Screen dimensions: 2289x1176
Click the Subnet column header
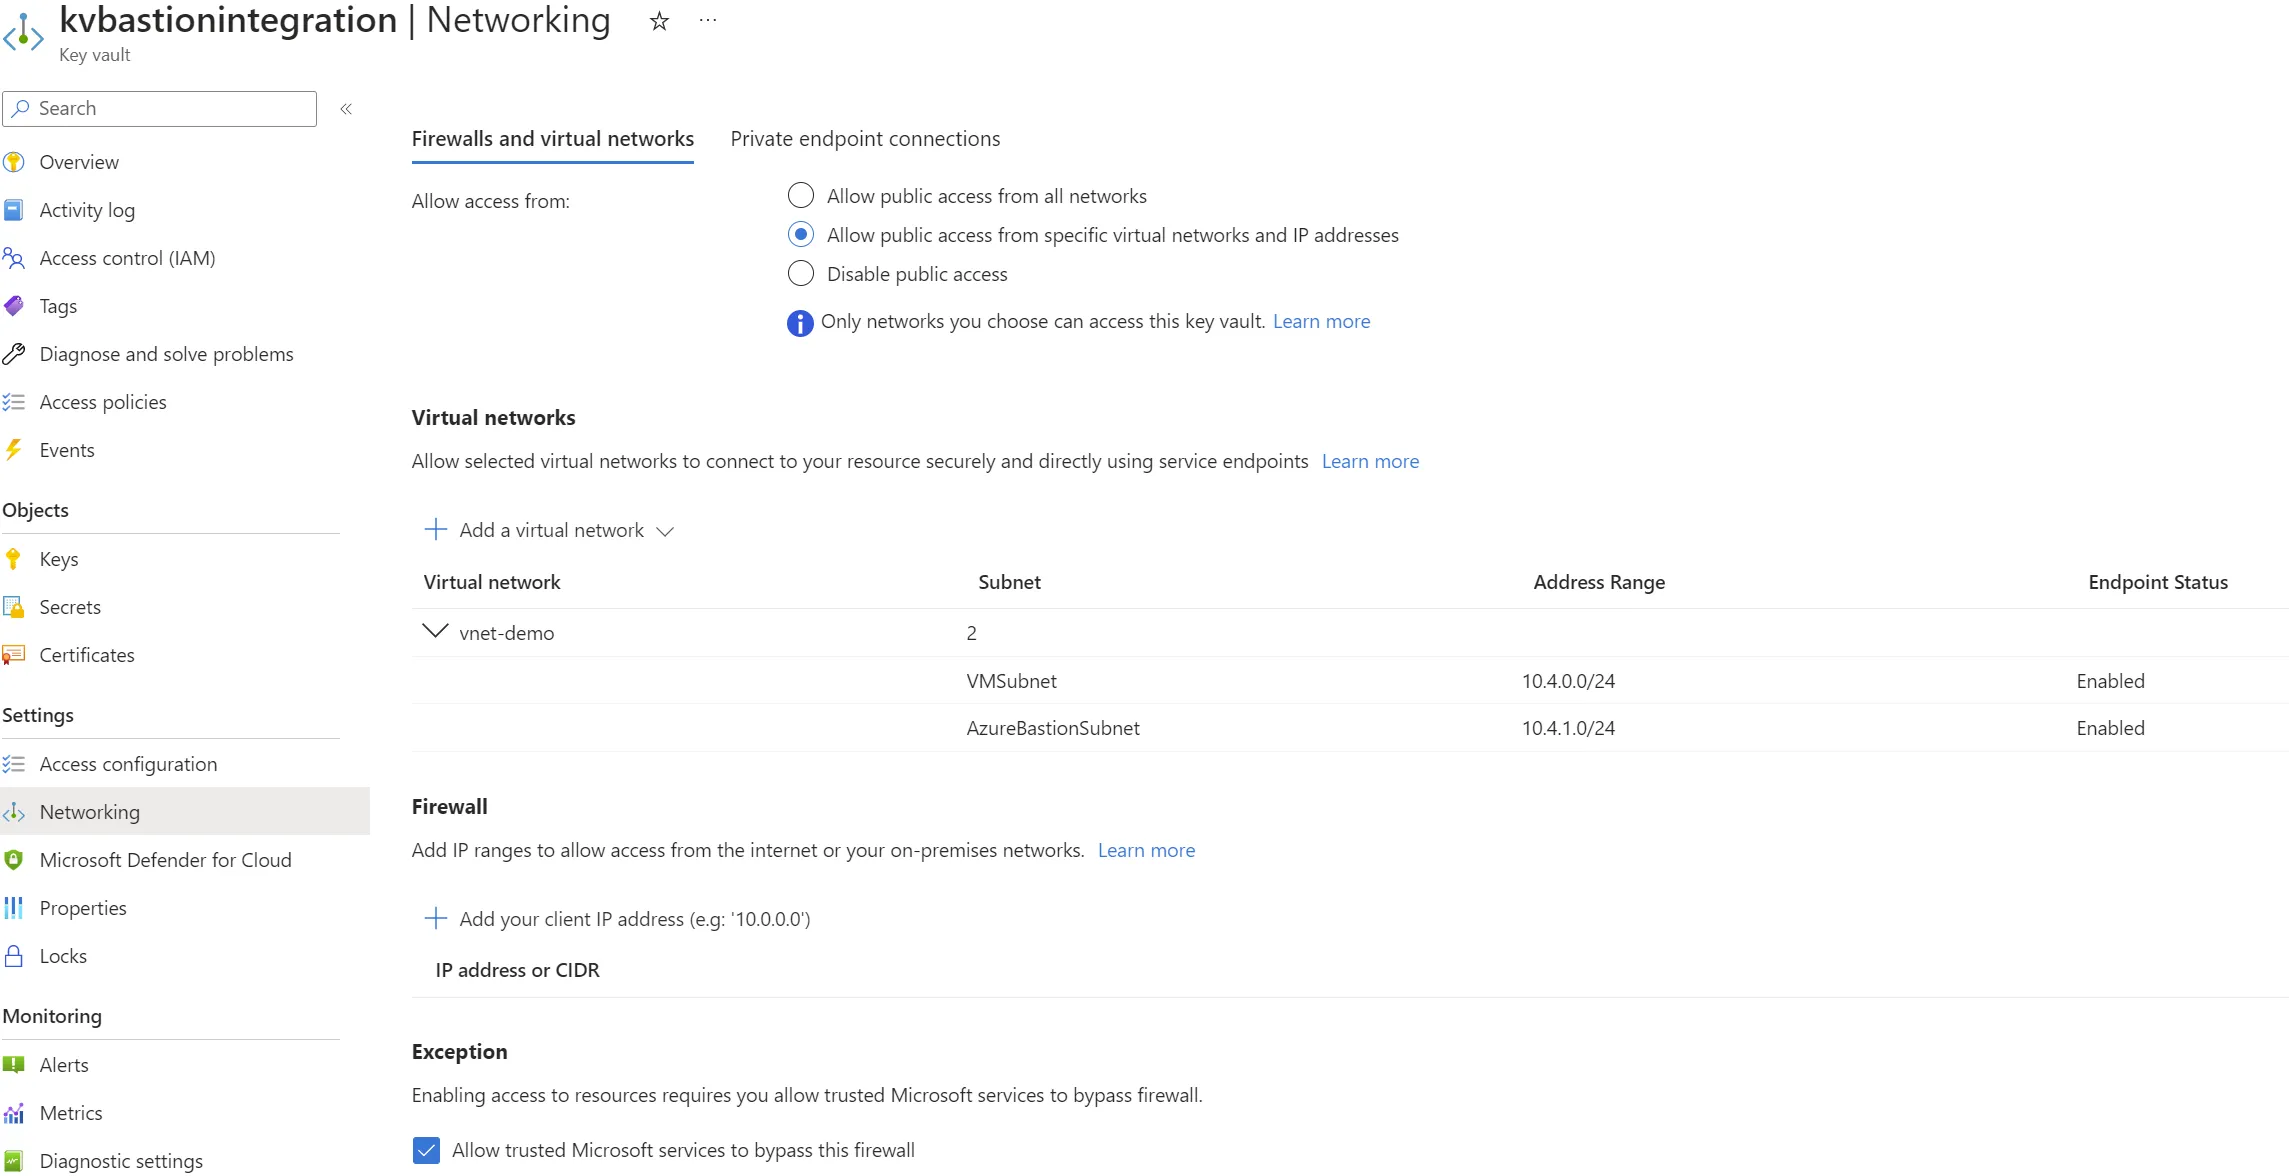(1009, 582)
